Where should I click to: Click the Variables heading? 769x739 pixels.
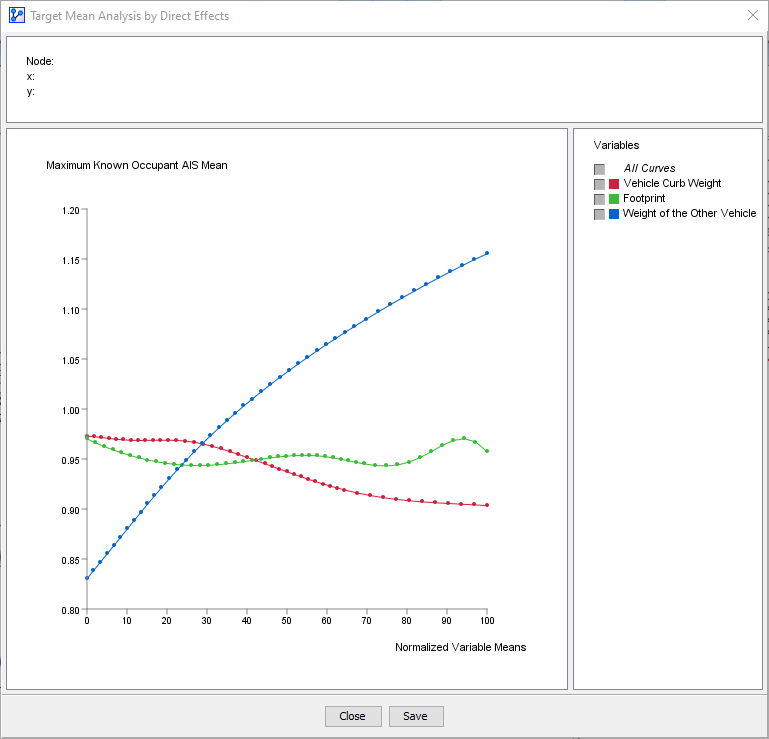pyautogui.click(x=616, y=145)
